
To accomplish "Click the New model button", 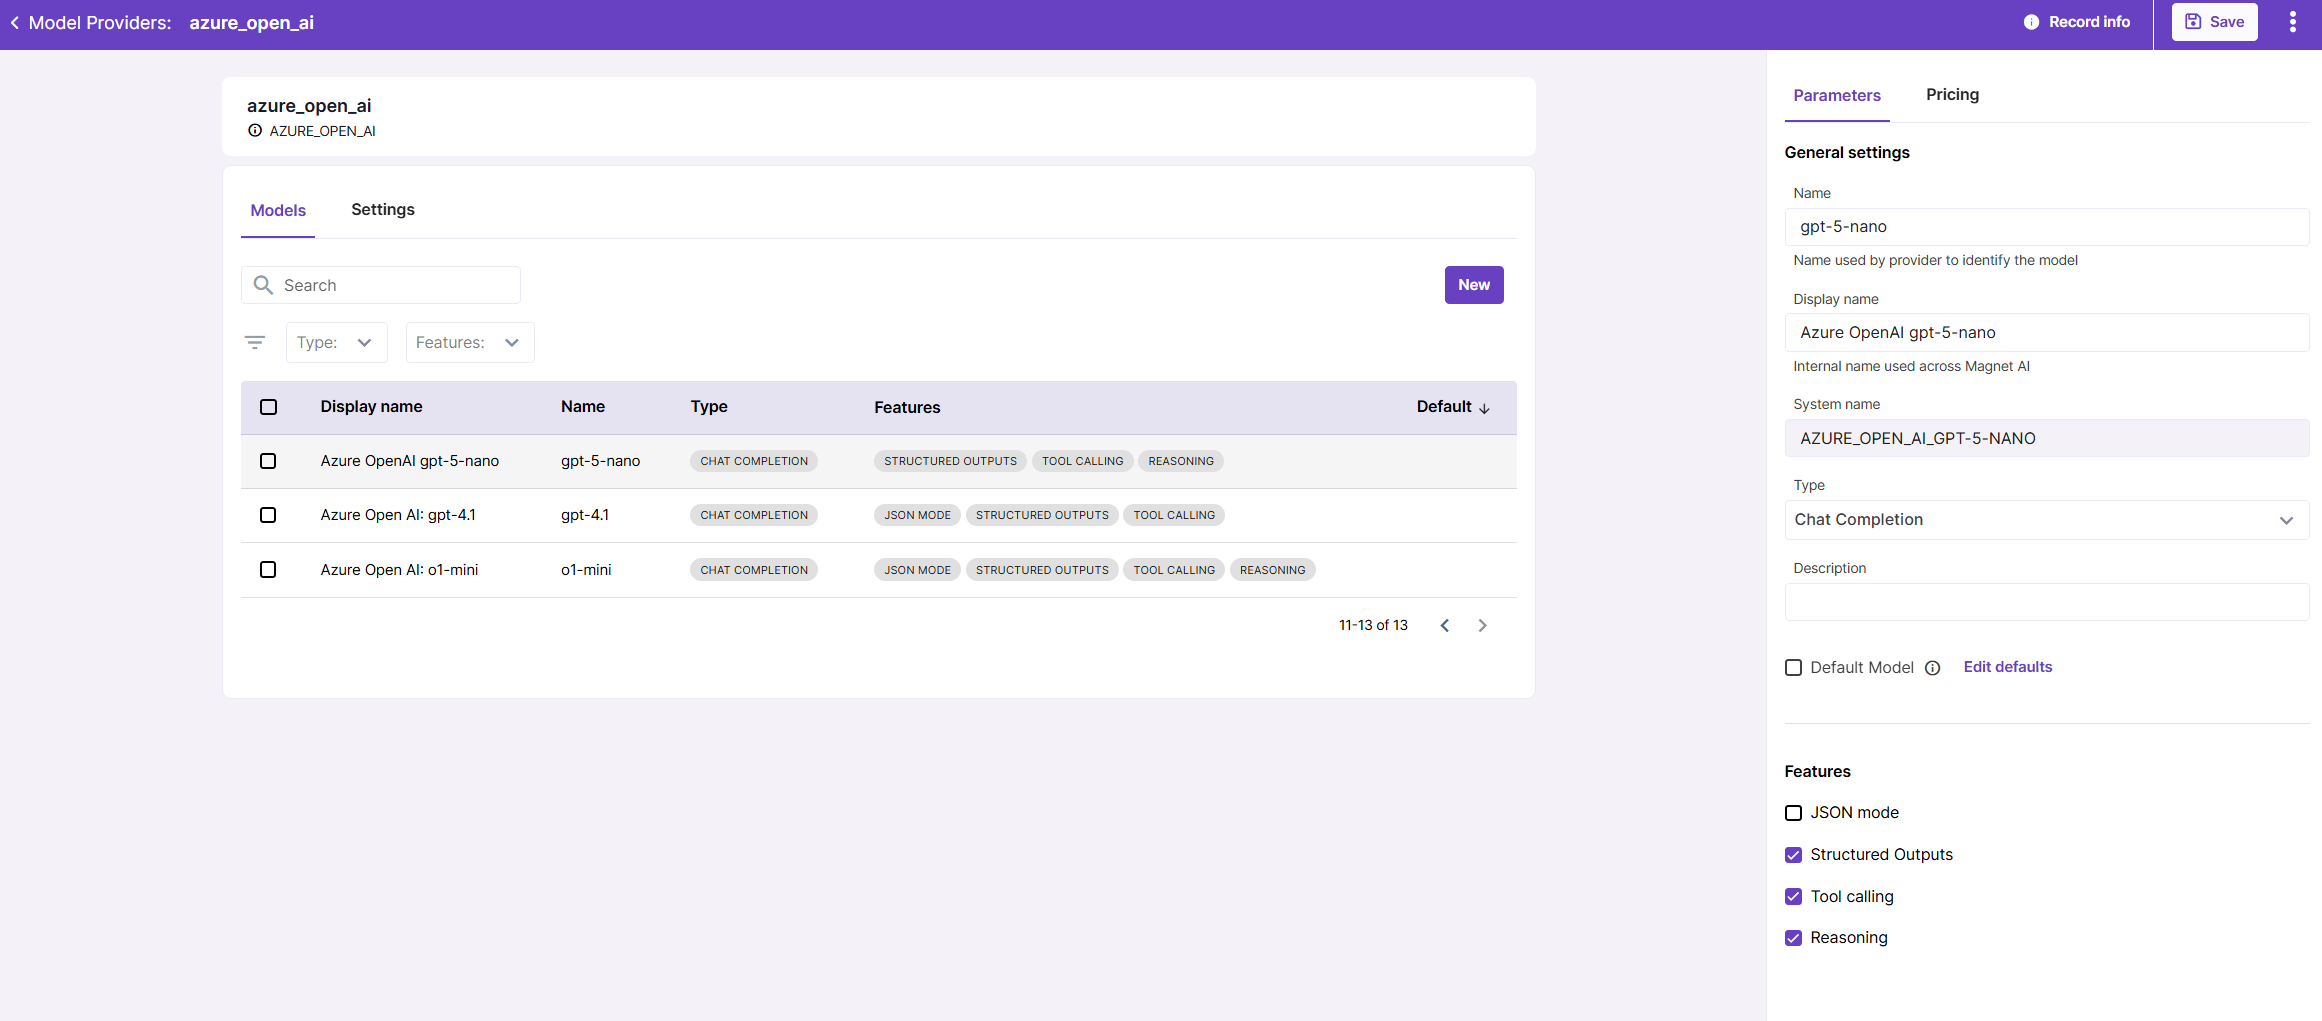I will pyautogui.click(x=1473, y=285).
